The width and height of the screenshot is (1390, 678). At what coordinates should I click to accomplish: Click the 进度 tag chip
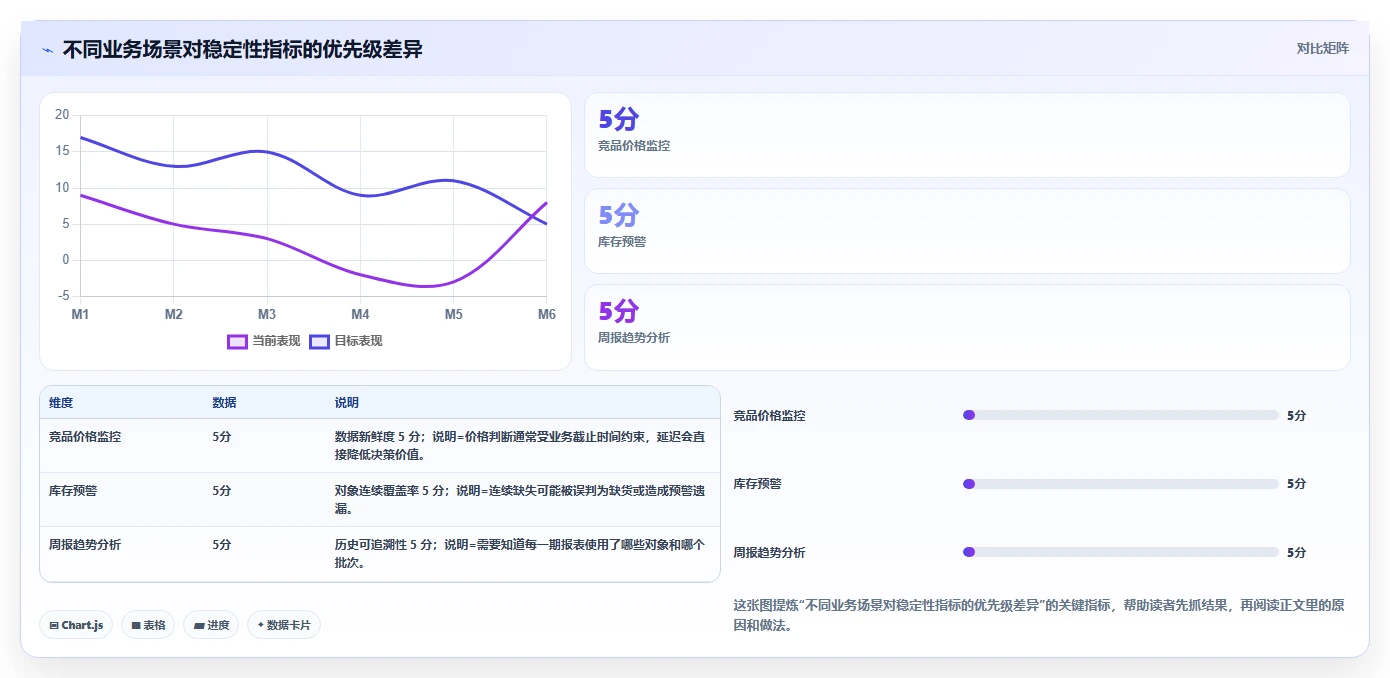[211, 625]
